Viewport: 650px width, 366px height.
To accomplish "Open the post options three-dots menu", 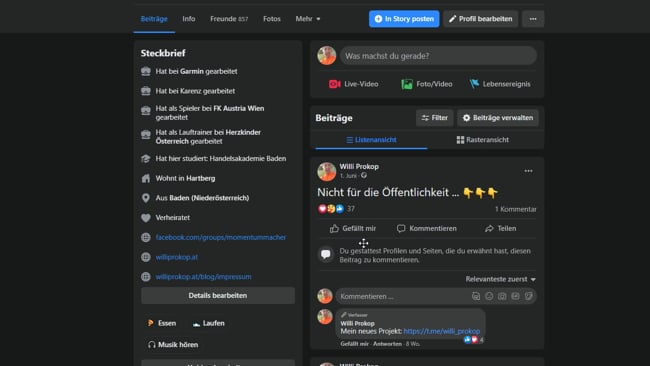I will click(528, 171).
